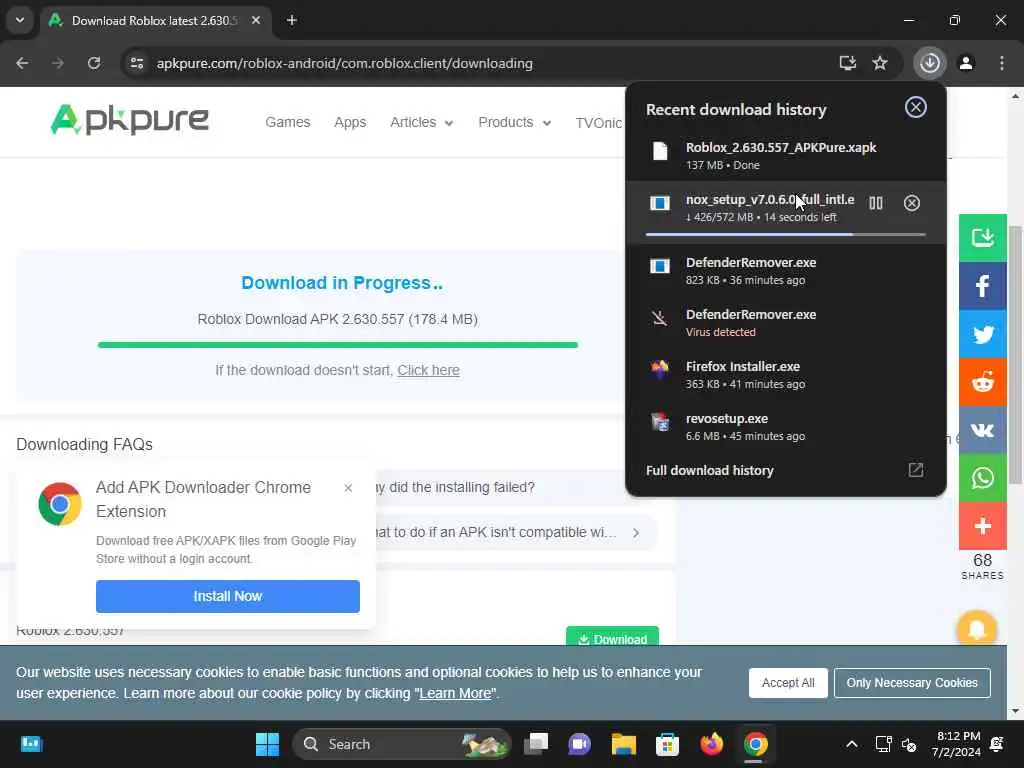The height and width of the screenshot is (768, 1024).
Task: Click the green Download button
Action: click(x=612, y=637)
